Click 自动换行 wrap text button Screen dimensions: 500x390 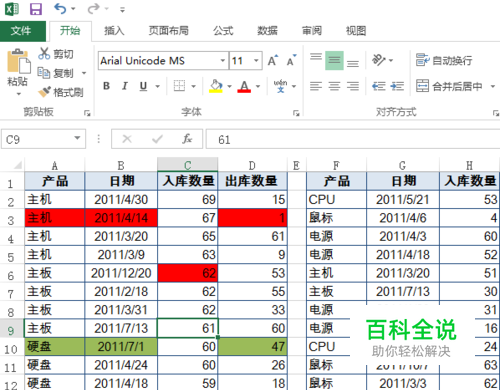pyautogui.click(x=444, y=60)
